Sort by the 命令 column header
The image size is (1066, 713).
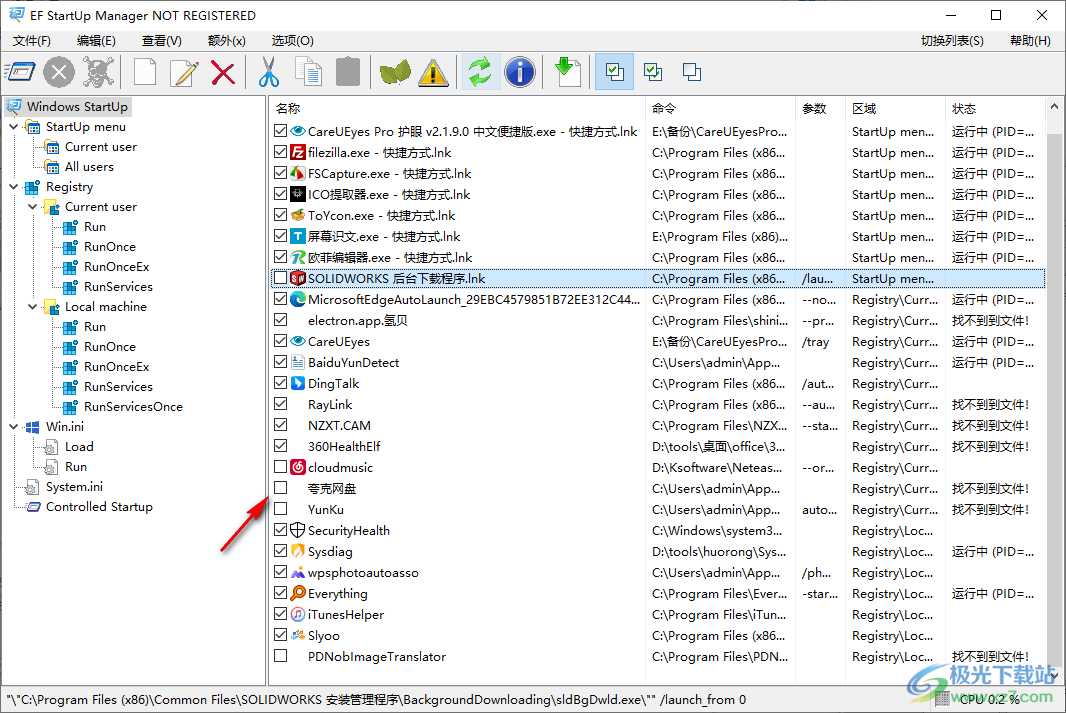720,109
